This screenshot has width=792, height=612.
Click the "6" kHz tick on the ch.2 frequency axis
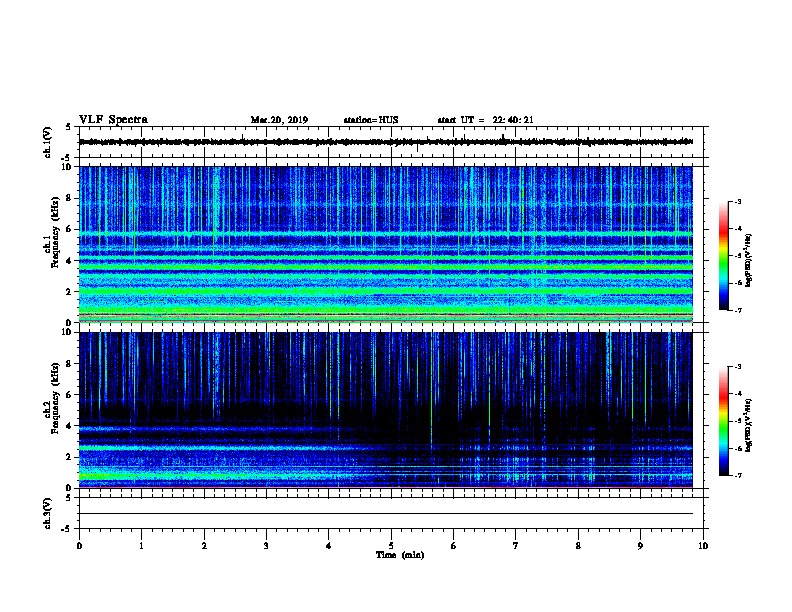69,395
